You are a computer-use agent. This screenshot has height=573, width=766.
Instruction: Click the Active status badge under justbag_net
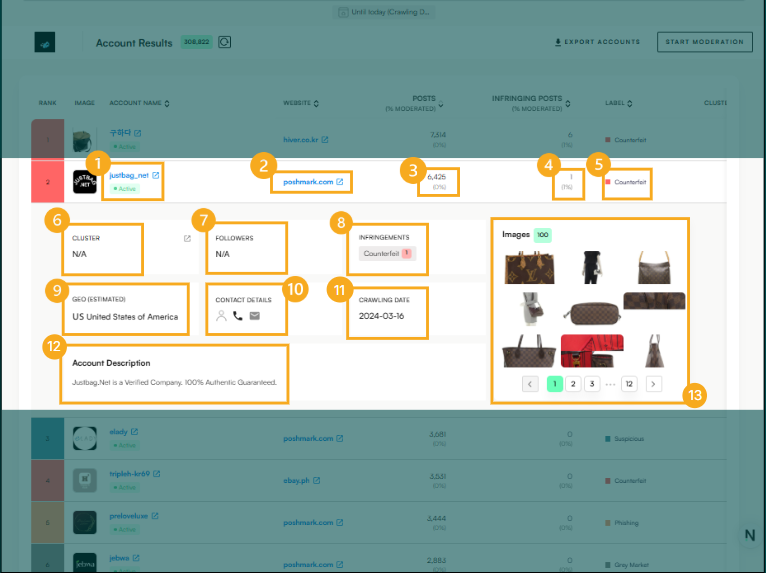(x=125, y=189)
